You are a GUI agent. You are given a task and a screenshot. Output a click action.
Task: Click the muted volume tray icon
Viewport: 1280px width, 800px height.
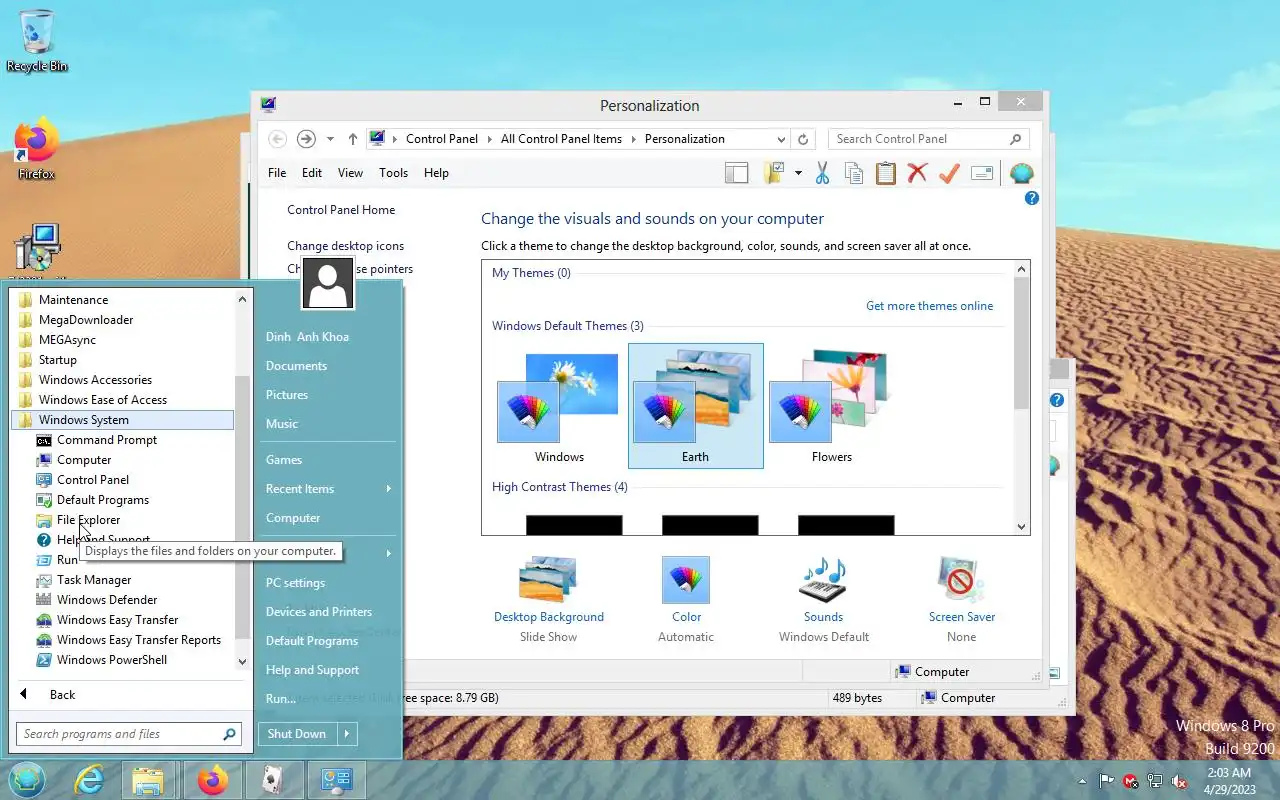1179,781
